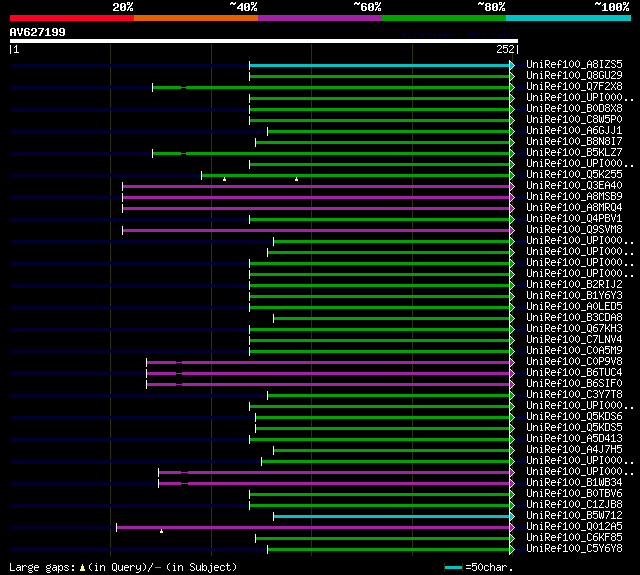
Task: Select hit label UniRef100_B5W712
Action: click(574, 516)
